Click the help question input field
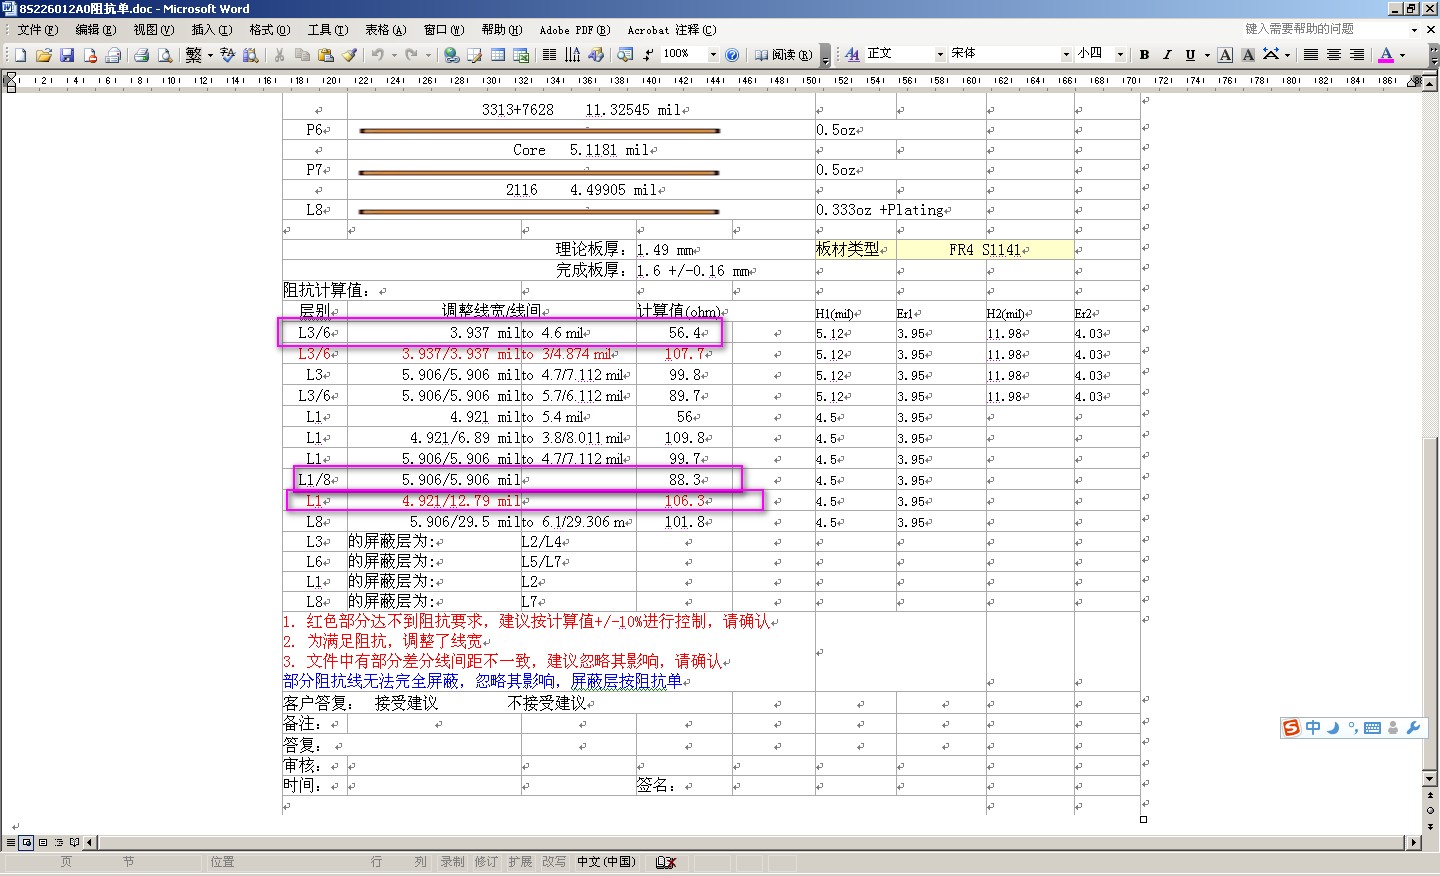 pos(1323,30)
